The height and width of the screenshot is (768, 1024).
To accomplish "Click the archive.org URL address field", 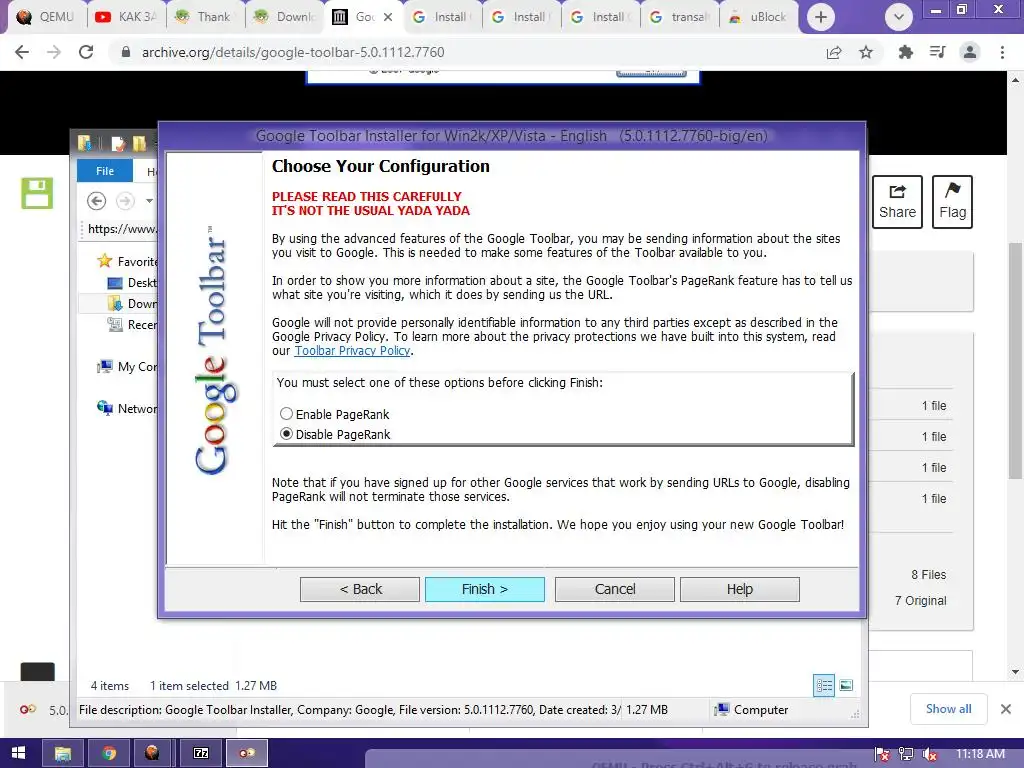I will click(293, 52).
